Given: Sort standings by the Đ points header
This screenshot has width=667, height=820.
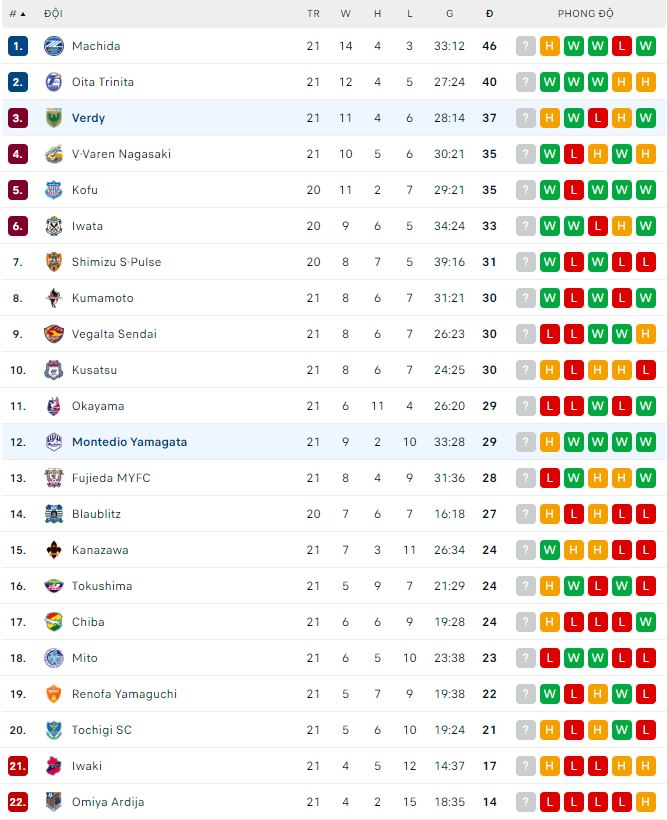Looking at the screenshot, I should 489,14.
